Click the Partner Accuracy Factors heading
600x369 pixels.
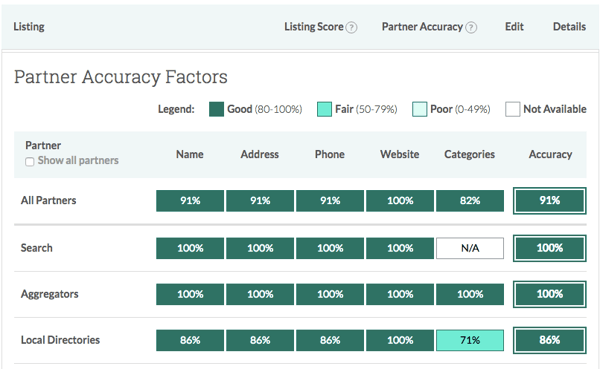pyautogui.click(x=121, y=77)
